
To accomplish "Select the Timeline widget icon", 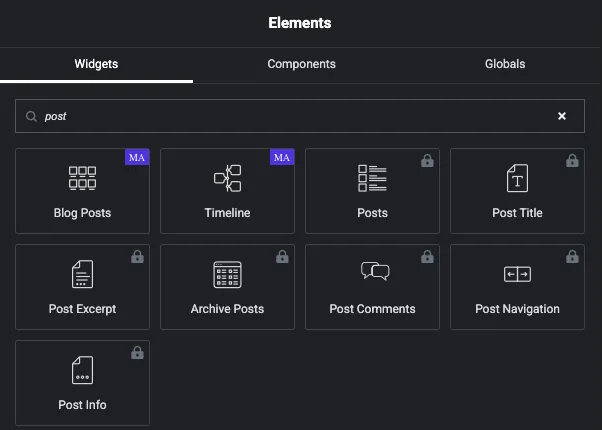I will pyautogui.click(x=228, y=178).
